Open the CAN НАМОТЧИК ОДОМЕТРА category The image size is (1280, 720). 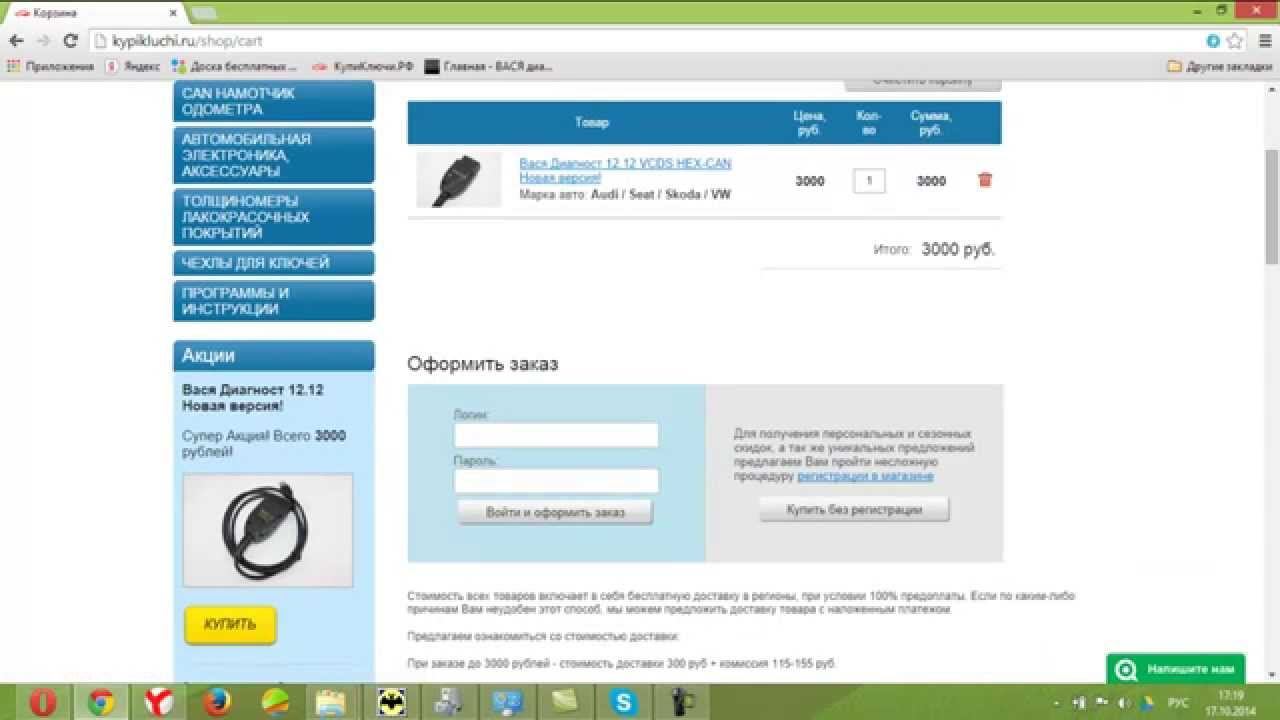click(274, 101)
